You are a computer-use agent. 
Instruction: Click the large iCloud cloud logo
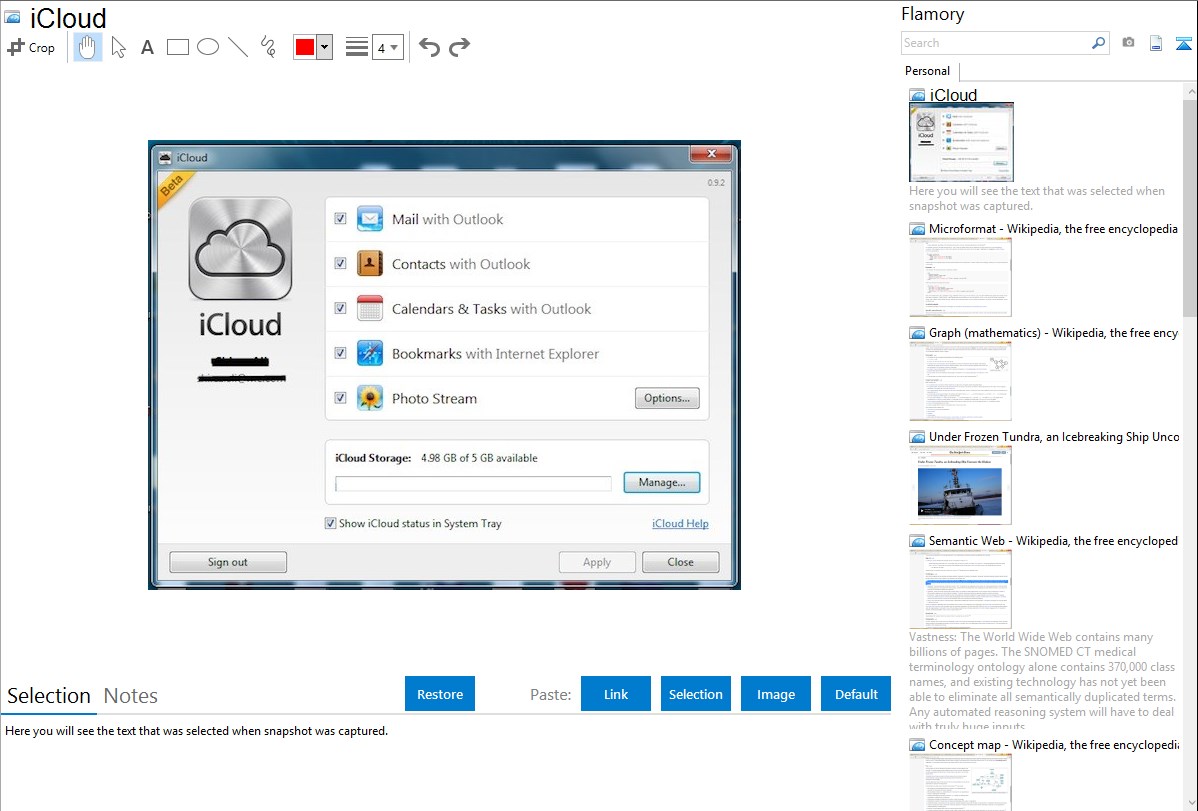pos(241,249)
